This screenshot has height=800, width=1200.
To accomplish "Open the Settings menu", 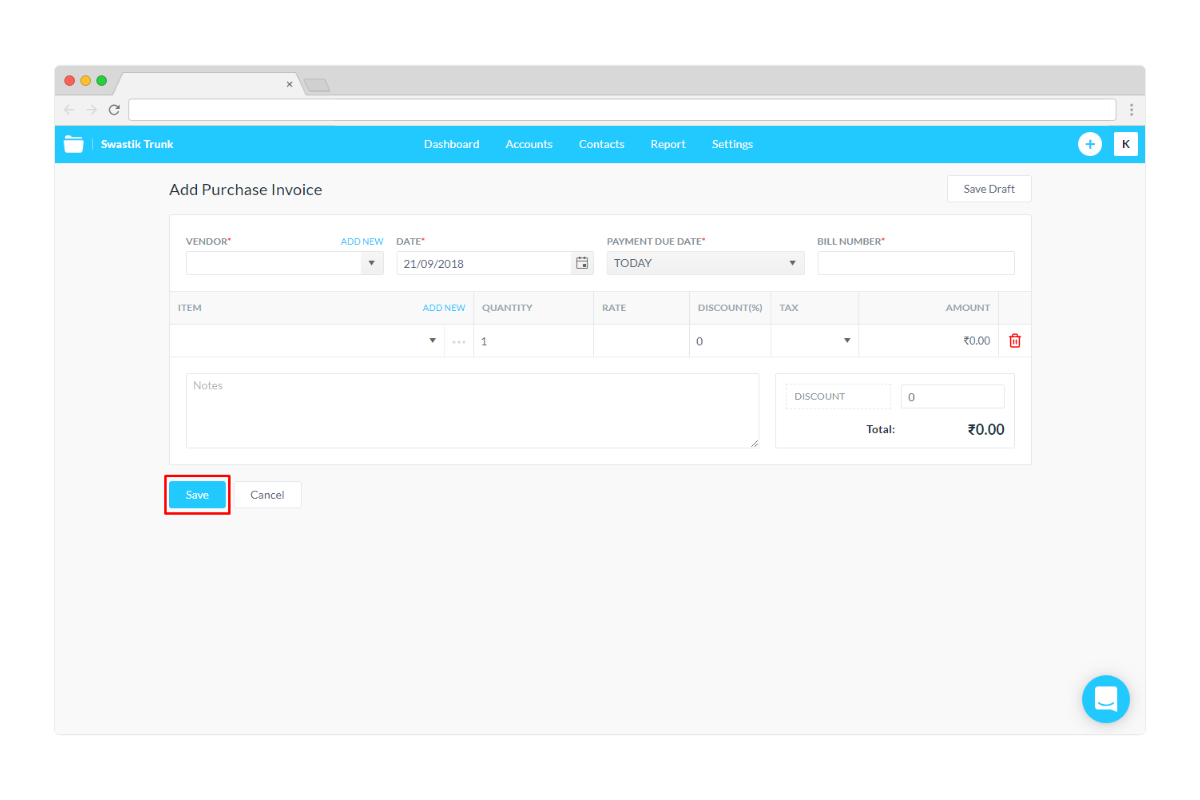I will click(732, 144).
